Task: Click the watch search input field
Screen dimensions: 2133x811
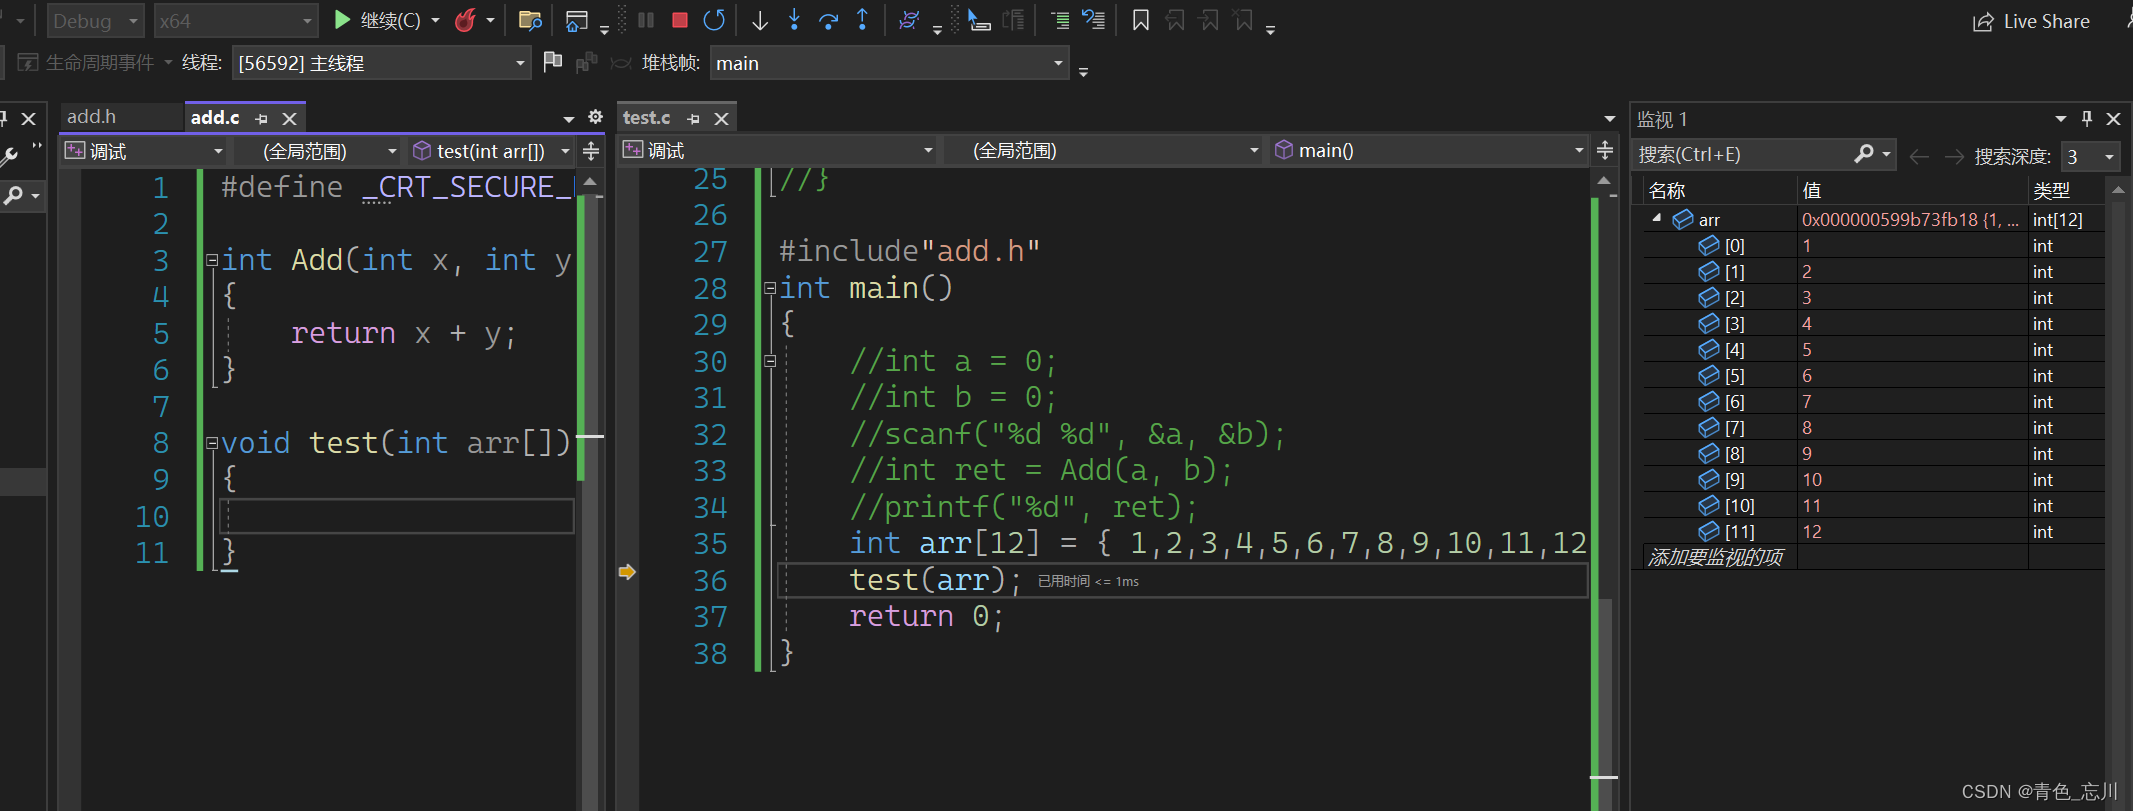Action: click(1740, 155)
